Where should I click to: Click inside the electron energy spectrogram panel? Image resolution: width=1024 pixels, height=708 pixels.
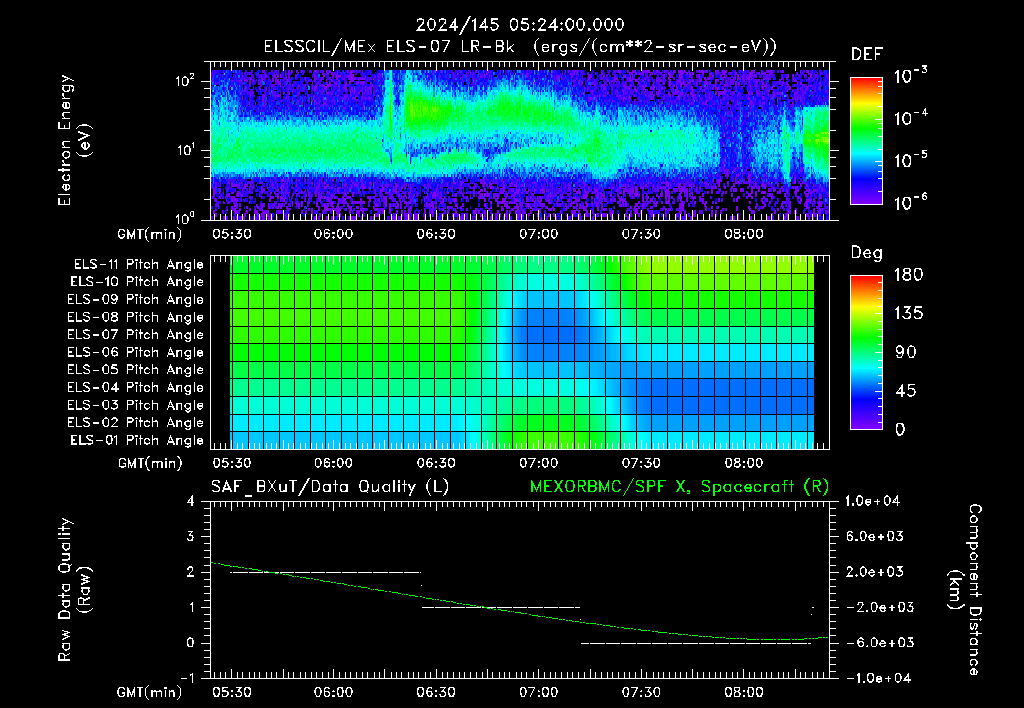point(520,144)
